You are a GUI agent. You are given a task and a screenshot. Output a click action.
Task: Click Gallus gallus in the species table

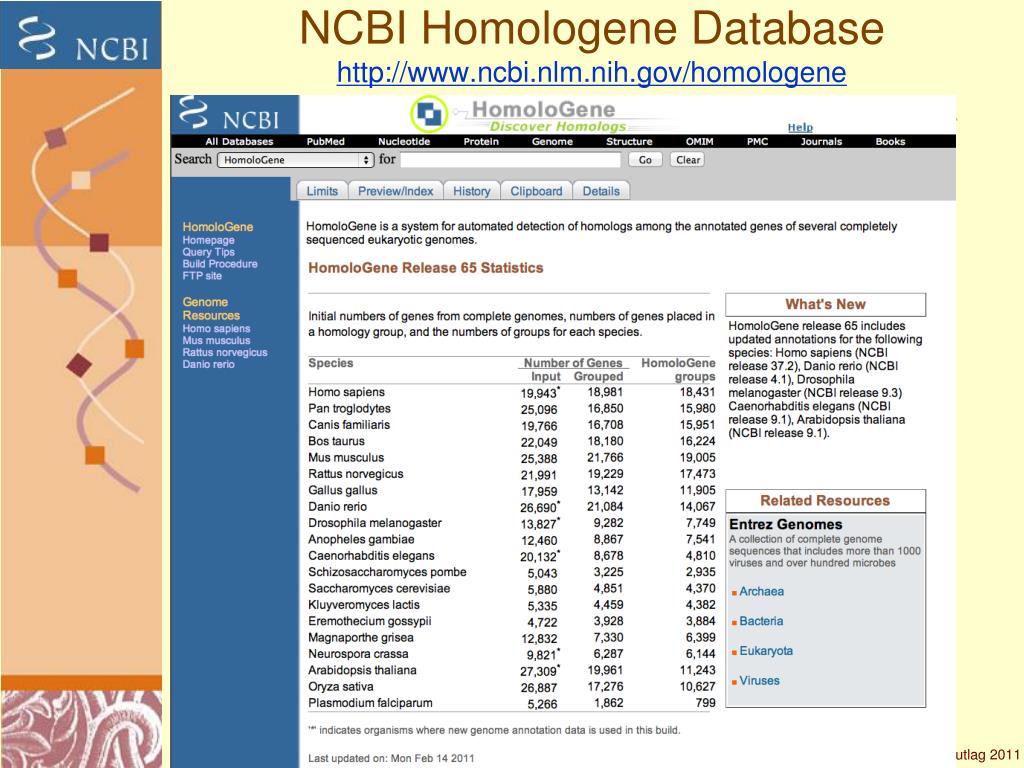click(x=342, y=490)
